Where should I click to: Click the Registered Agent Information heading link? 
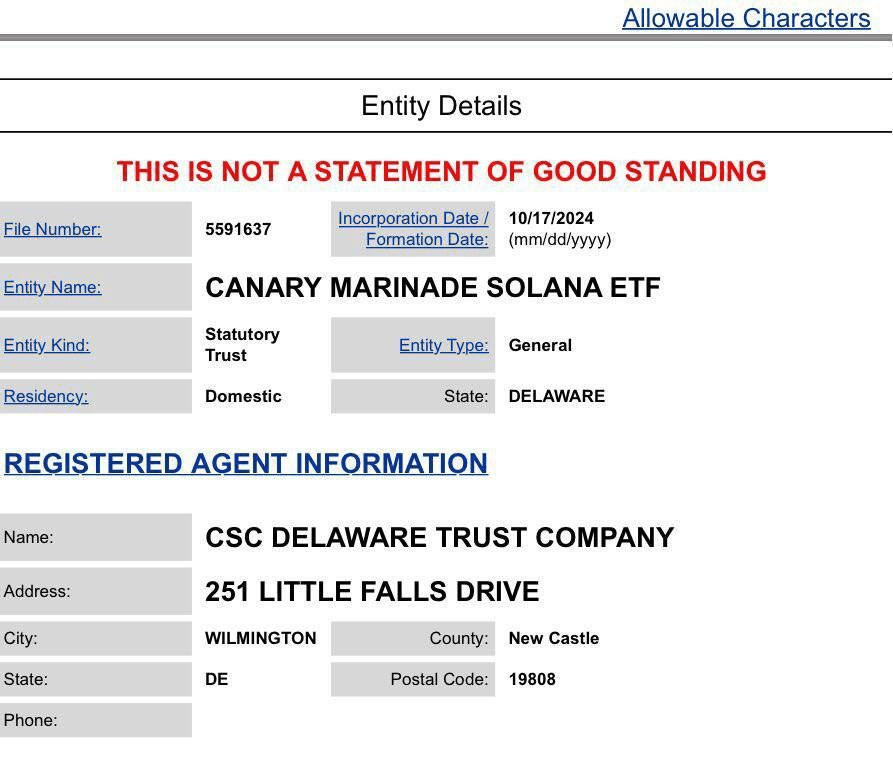245,463
